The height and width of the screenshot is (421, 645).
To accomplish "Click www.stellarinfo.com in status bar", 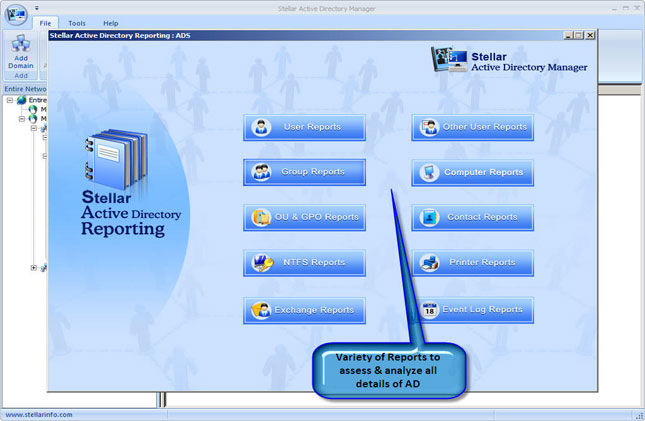I will pos(39,415).
